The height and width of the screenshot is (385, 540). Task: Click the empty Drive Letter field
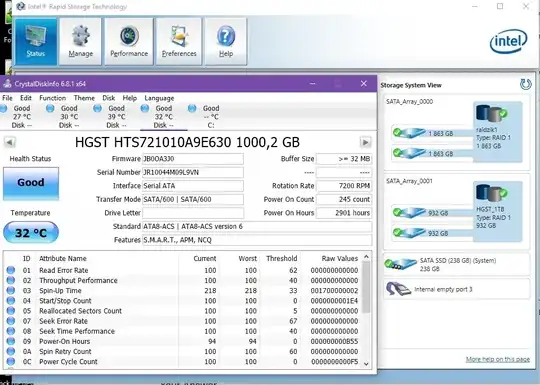[x=193, y=213]
